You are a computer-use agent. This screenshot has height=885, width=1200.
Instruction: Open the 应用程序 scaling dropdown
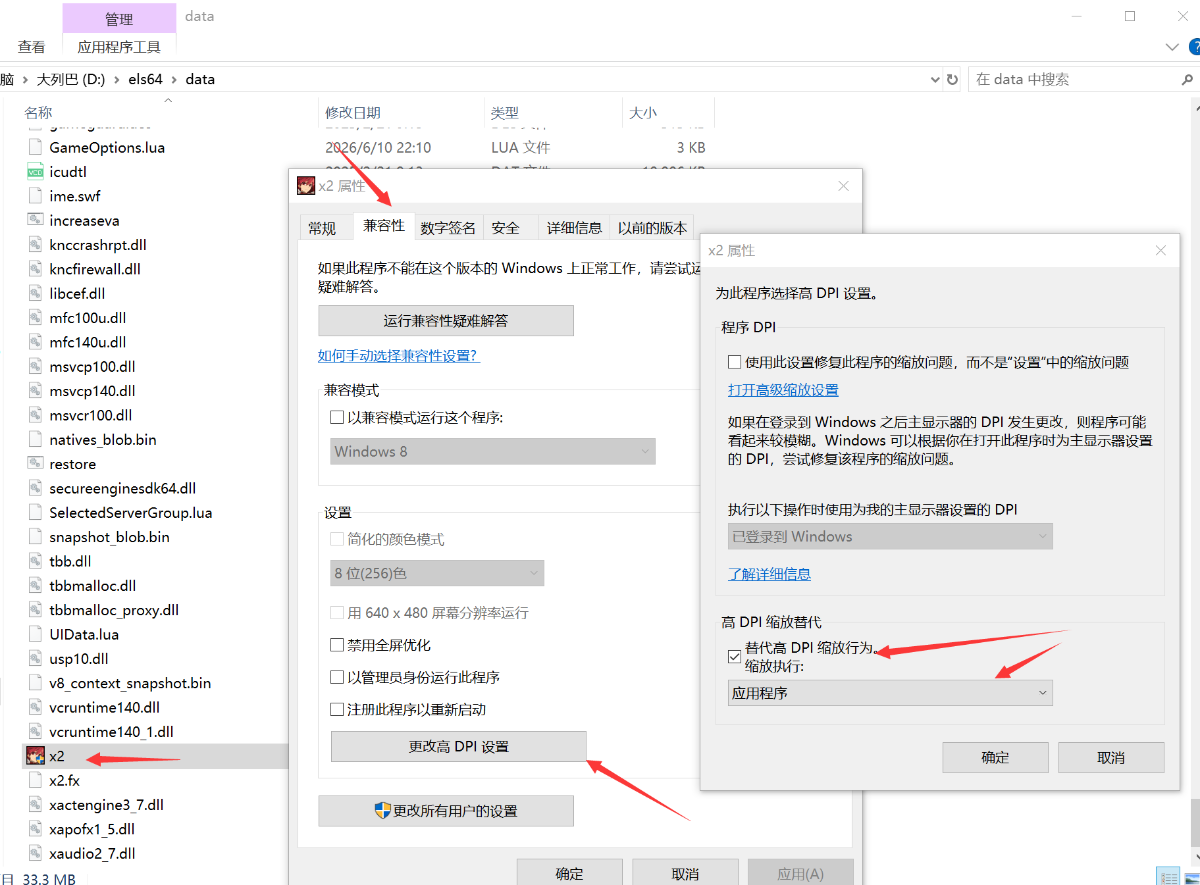pyautogui.click(x=890, y=693)
